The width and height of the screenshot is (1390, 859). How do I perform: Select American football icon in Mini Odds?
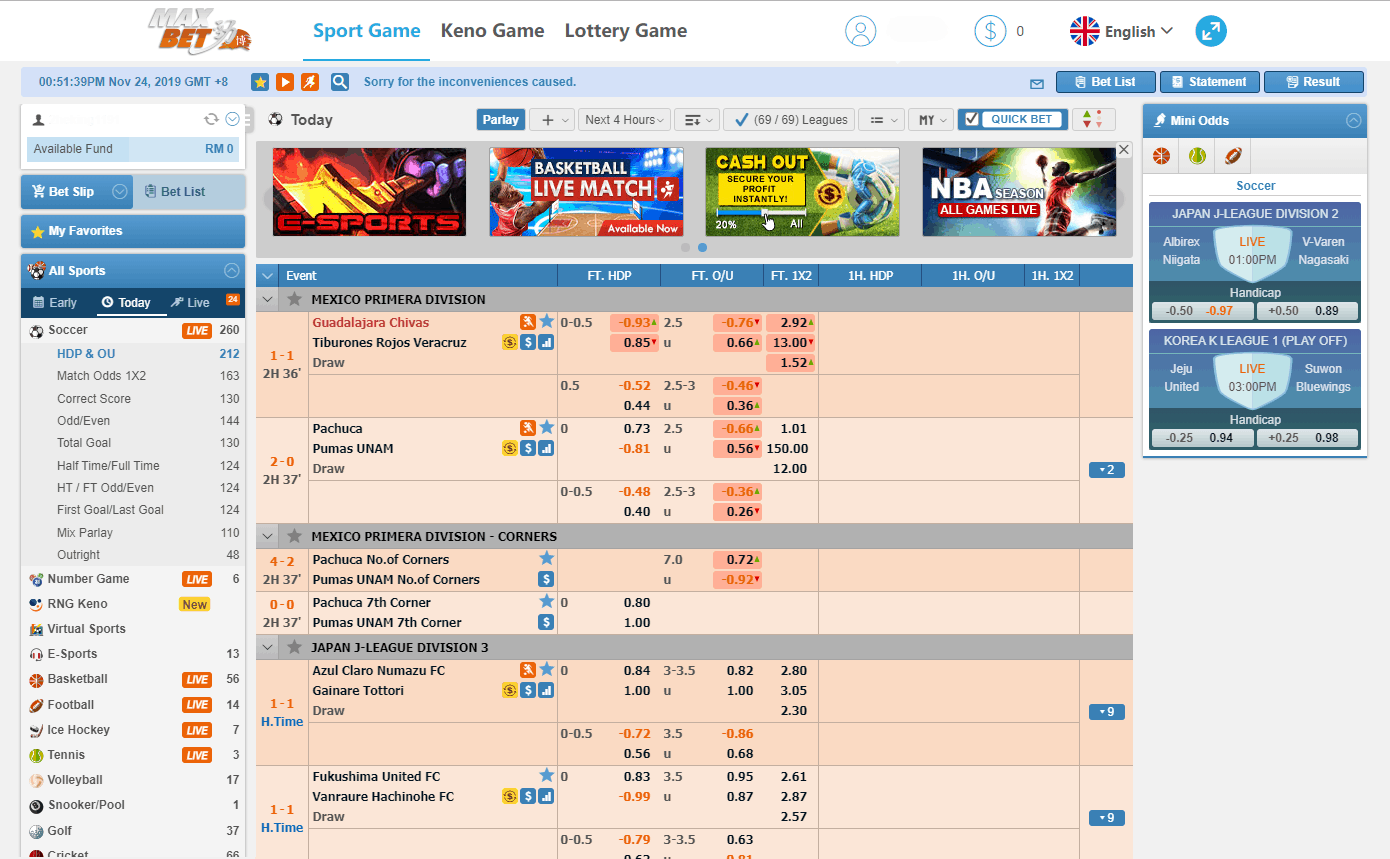[1233, 156]
